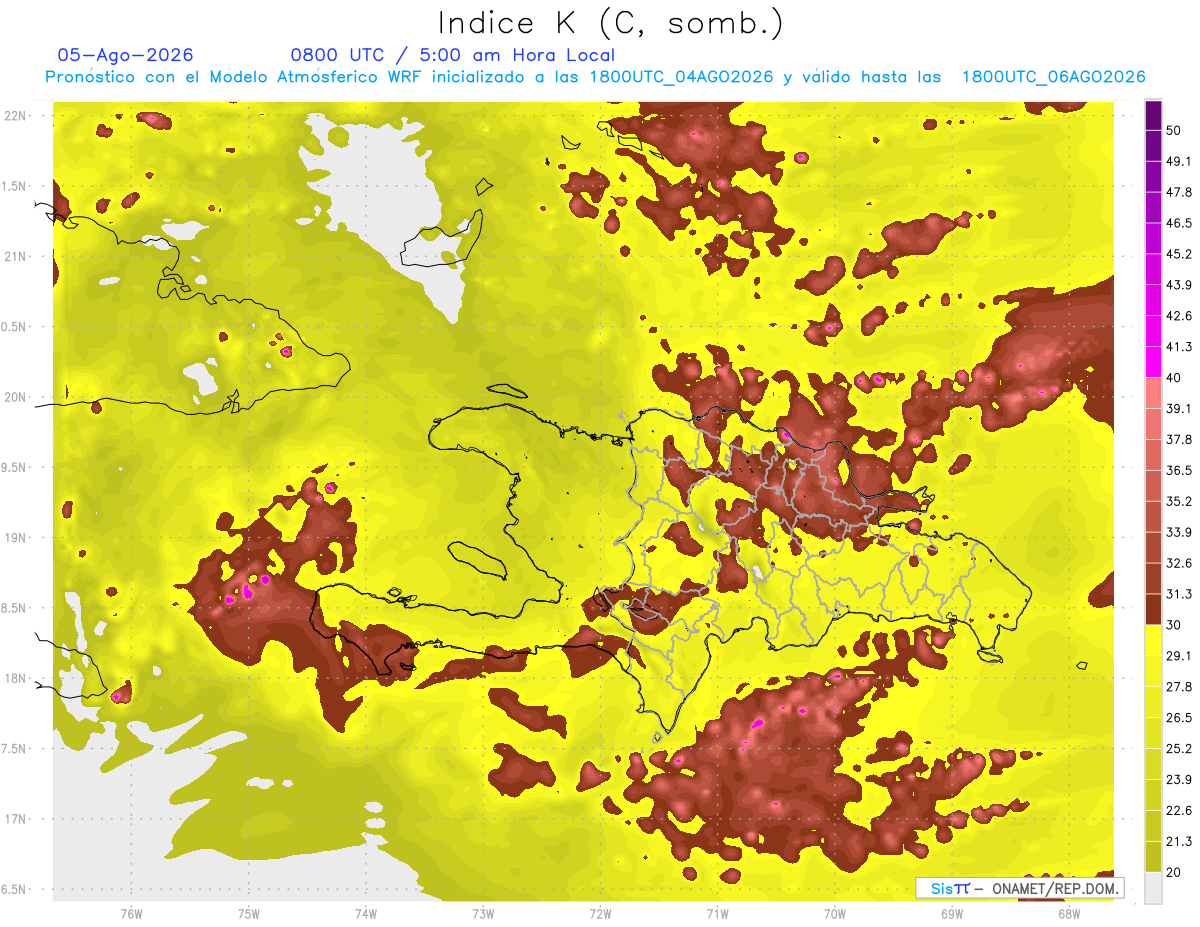Click the '9.5N' latitude axis label
The width and height of the screenshot is (1200, 927).
tap(15, 467)
